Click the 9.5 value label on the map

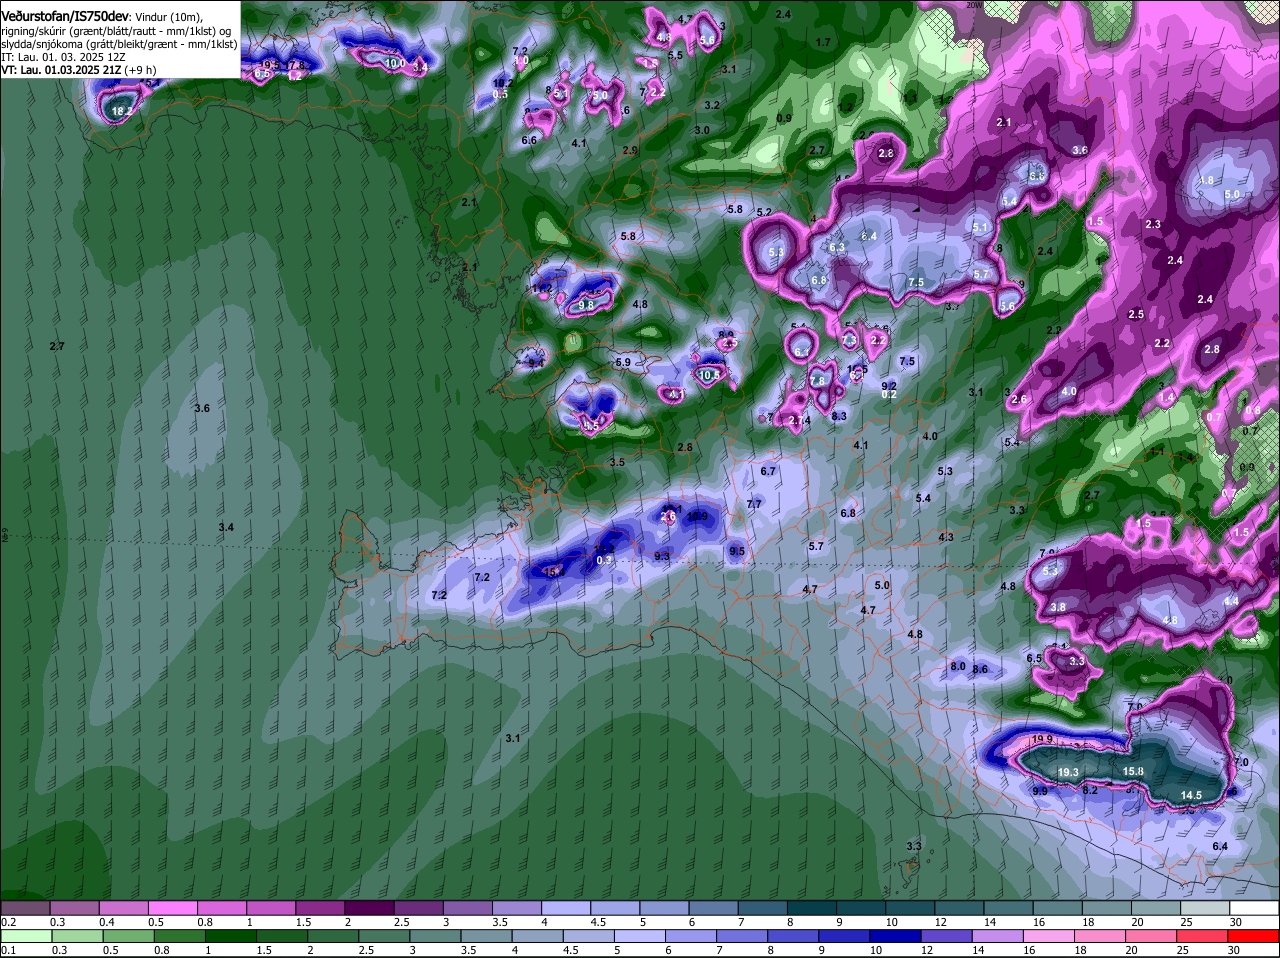pos(737,551)
